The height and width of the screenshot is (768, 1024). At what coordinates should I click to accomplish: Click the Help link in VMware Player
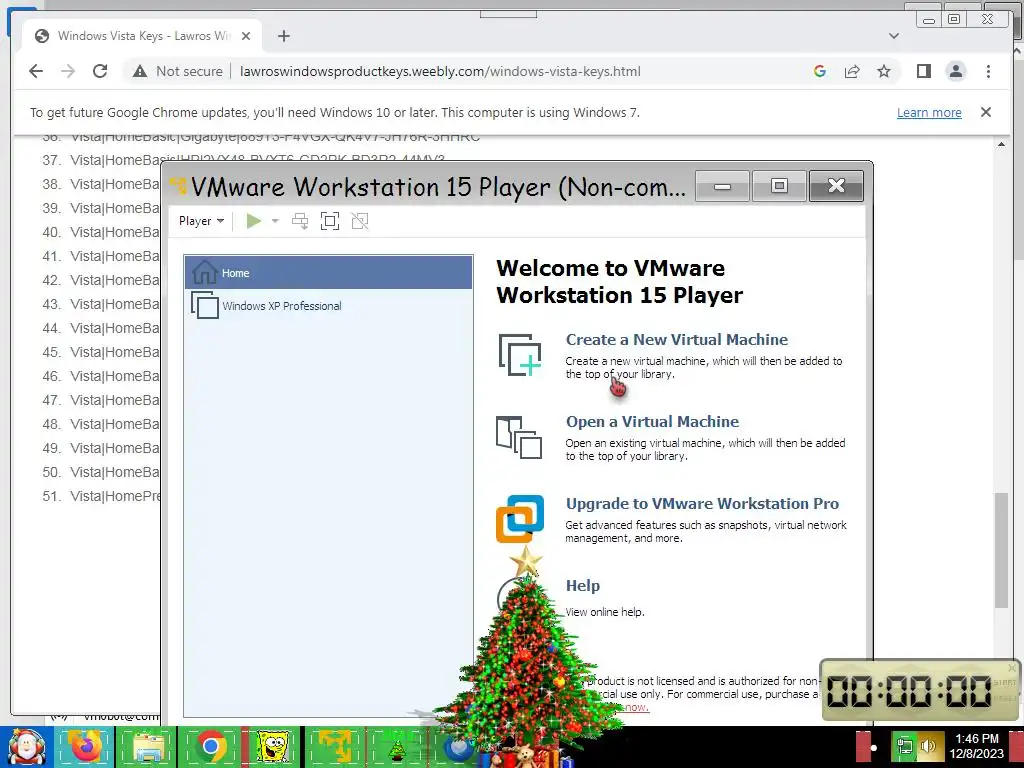pos(583,585)
